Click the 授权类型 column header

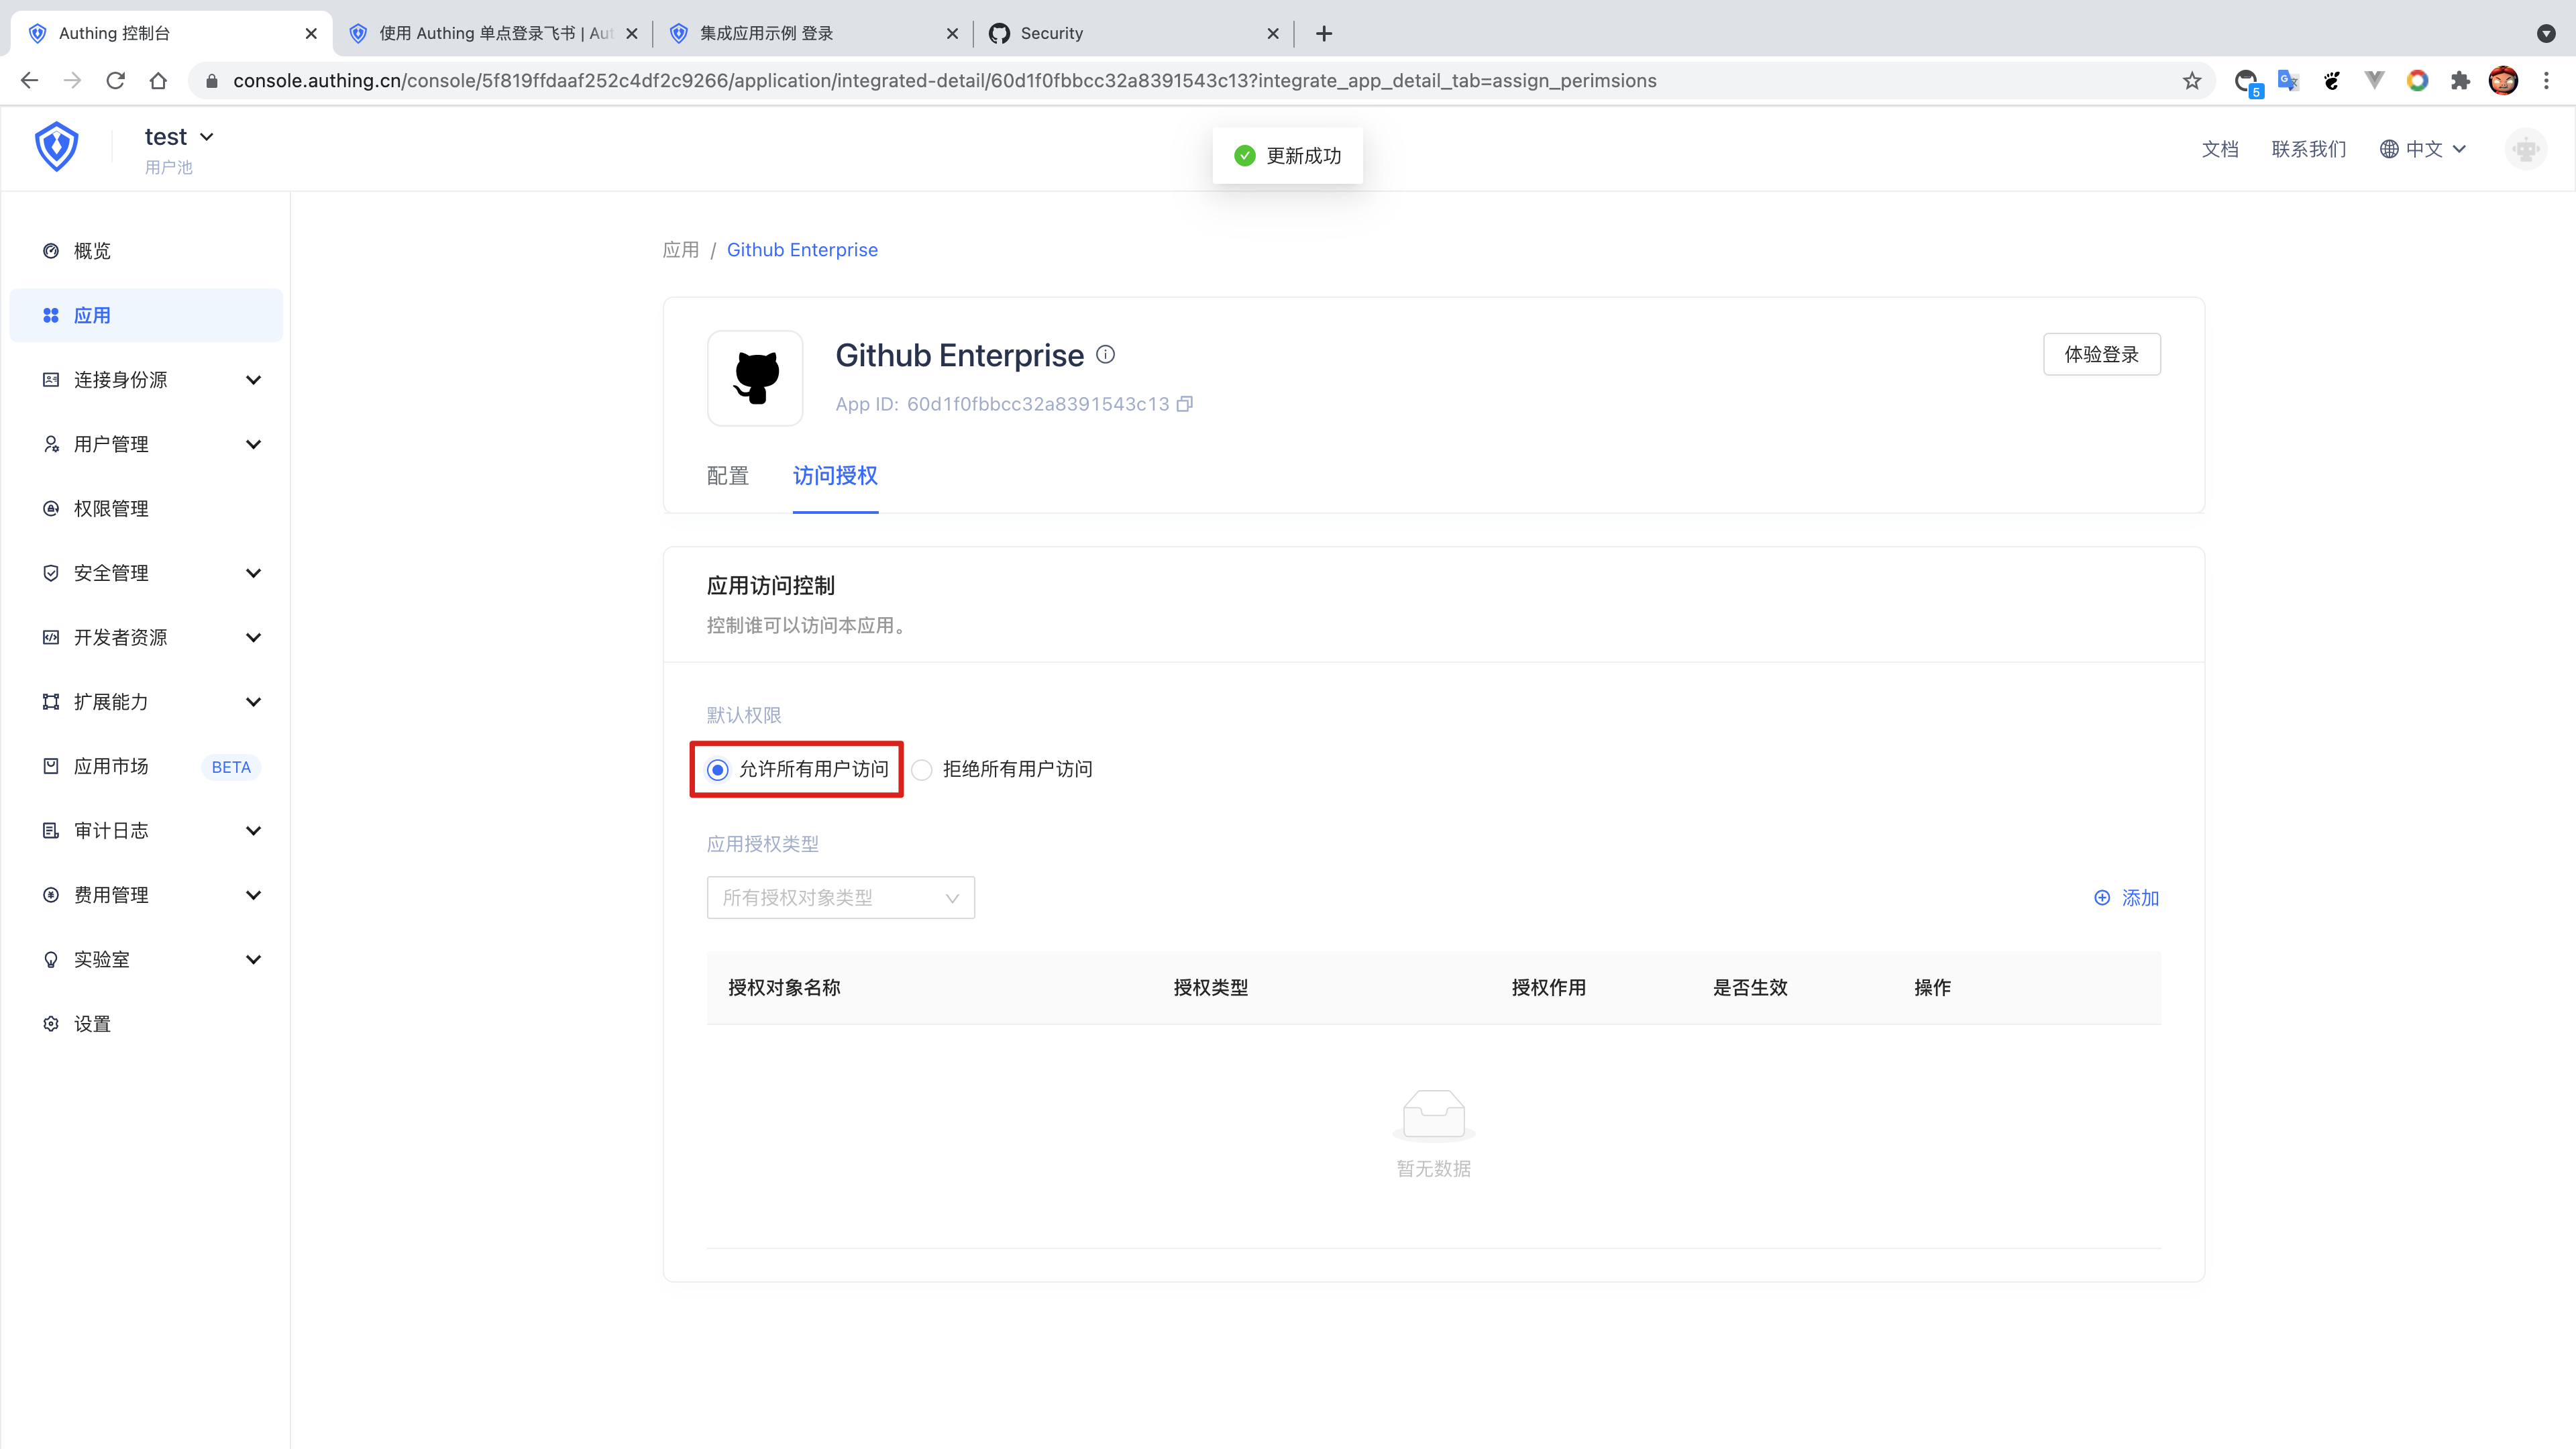1210,988
